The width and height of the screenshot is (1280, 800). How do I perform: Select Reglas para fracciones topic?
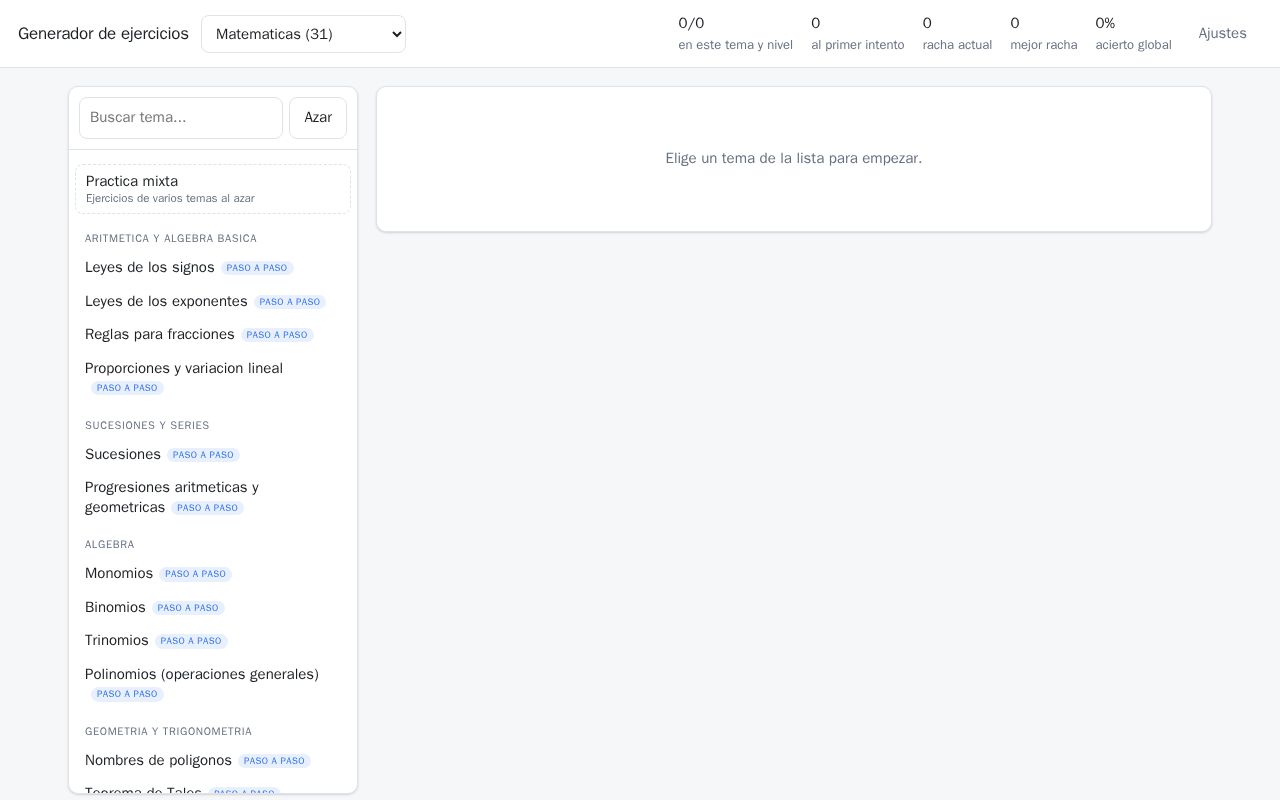213,335
